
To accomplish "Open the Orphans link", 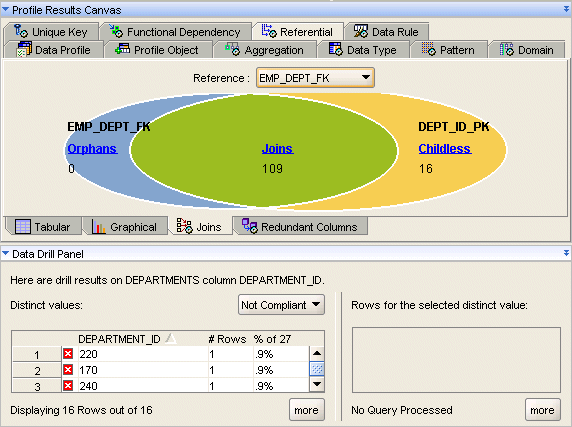I will [x=92, y=149].
